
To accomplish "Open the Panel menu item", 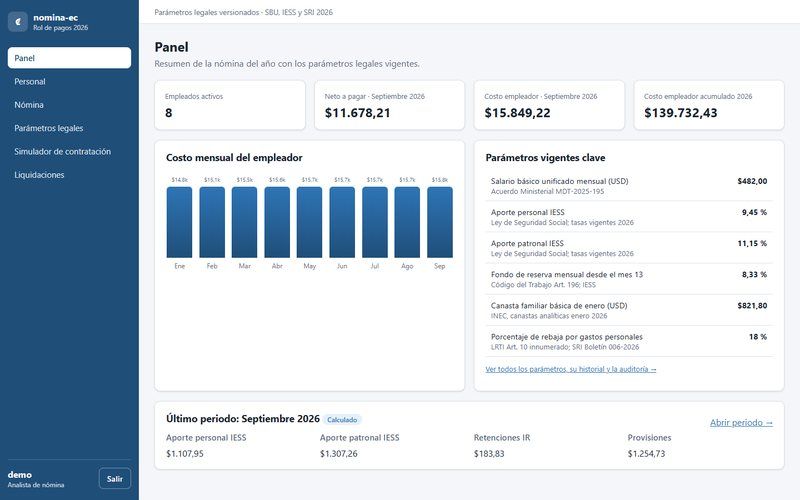I will coord(69,58).
